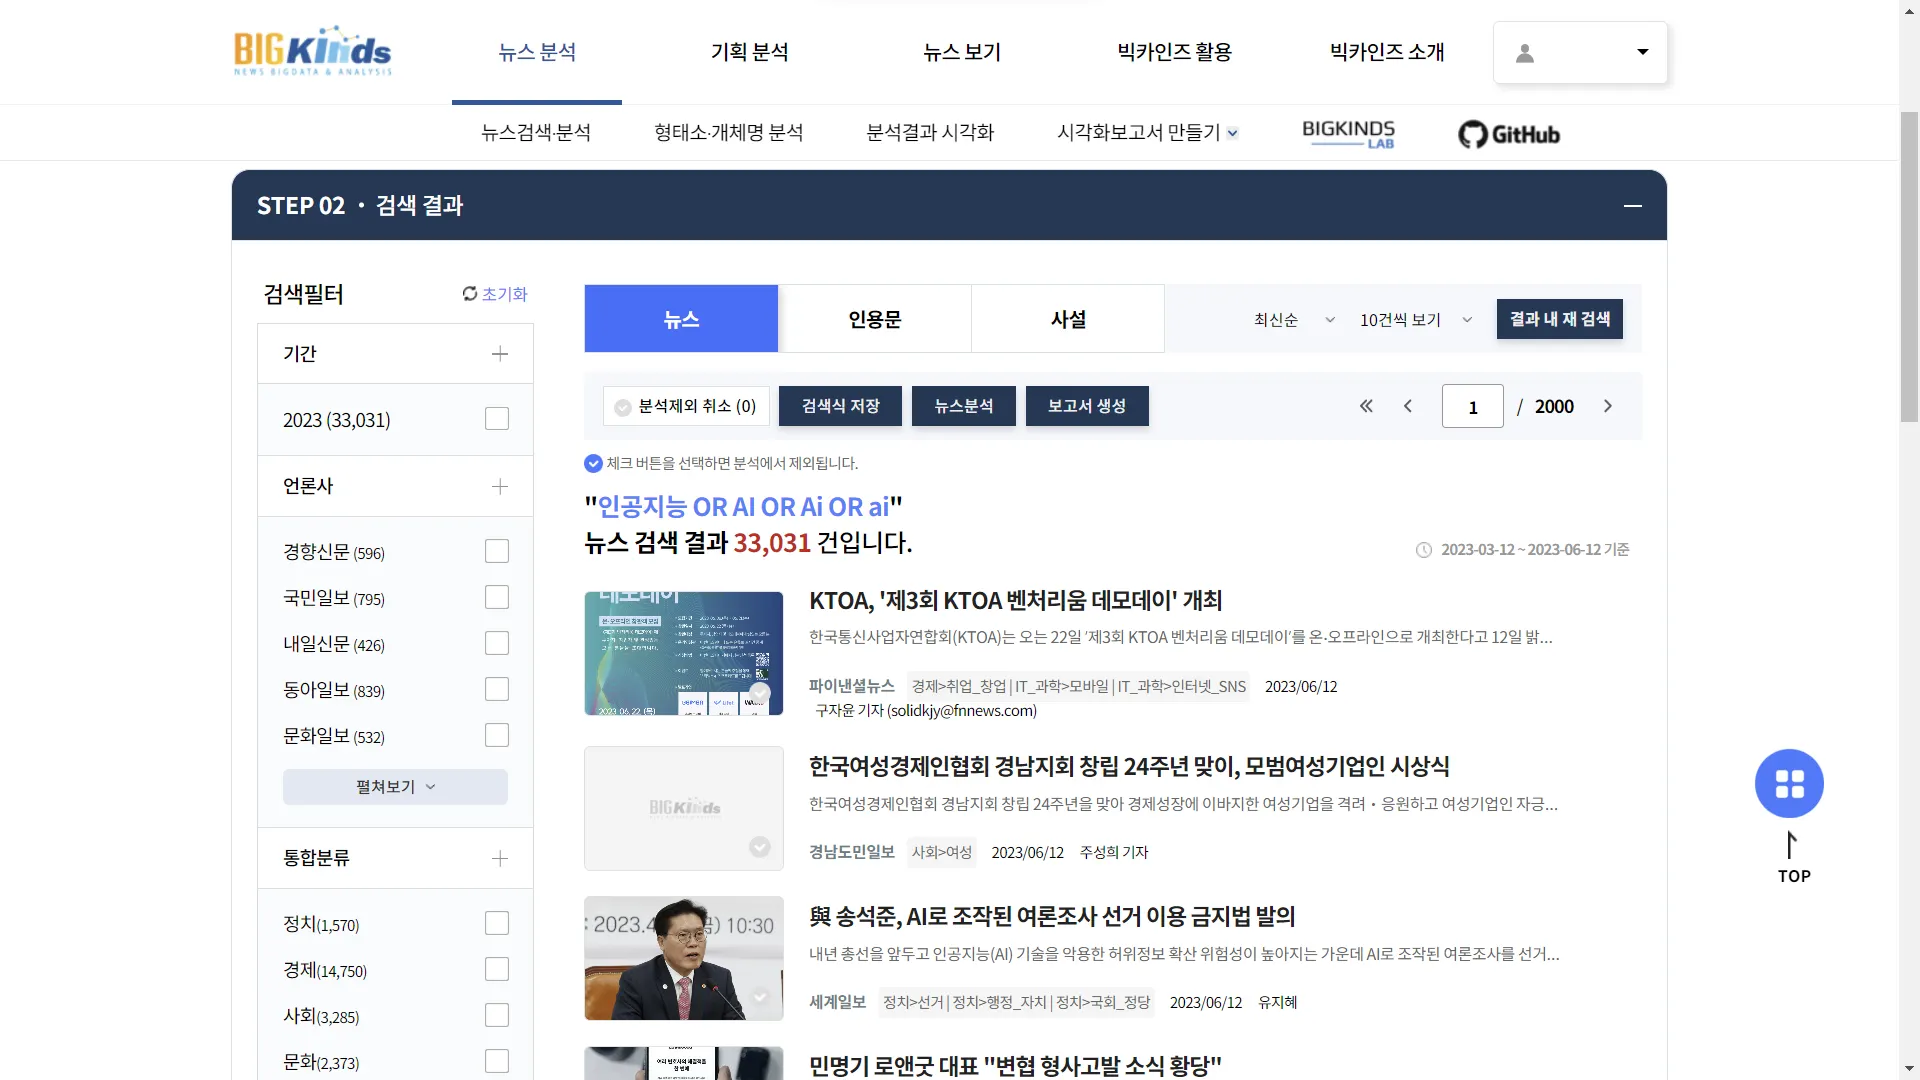Open the 10건씩 보기 per-page dropdown
Viewport: 1920px width, 1080px height.
click(1415, 320)
